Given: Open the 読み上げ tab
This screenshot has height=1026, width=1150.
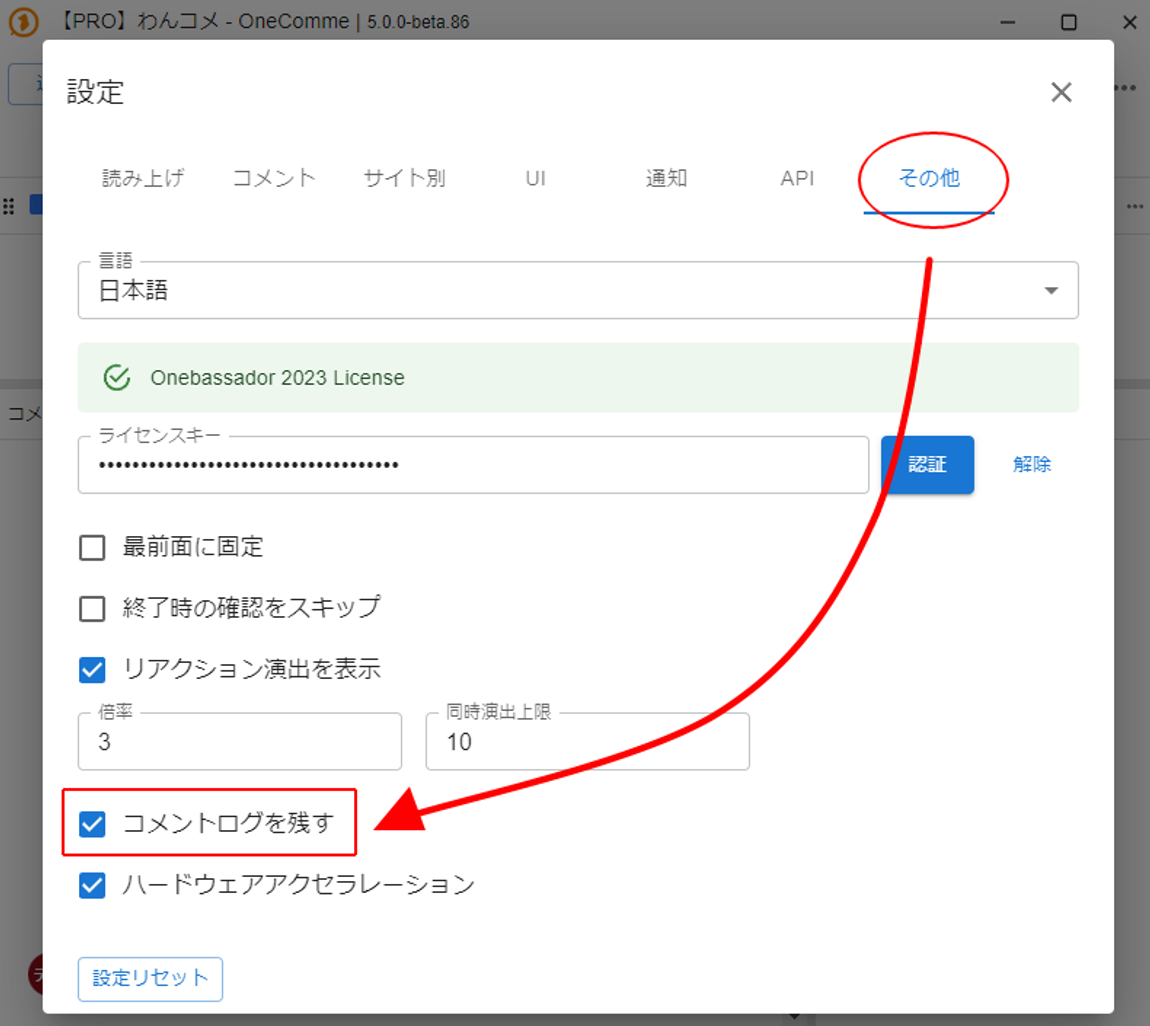Looking at the screenshot, I should click(143, 178).
